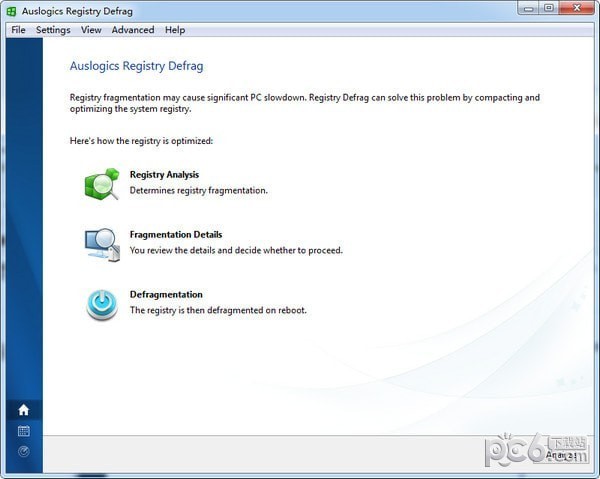Open the File menu
Screen dimensions: 600x479
tap(18, 30)
